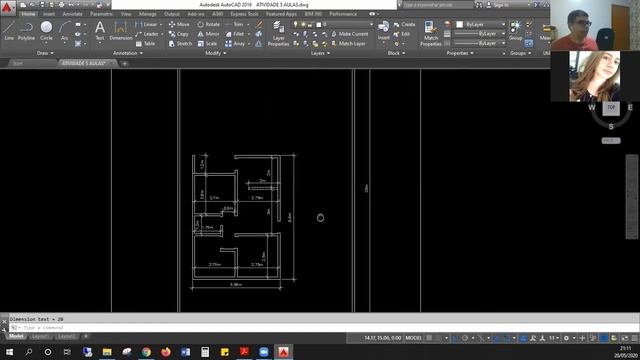Click the Fillet tool
This screenshot has height=360, width=640.
pyautogui.click(x=234, y=34)
